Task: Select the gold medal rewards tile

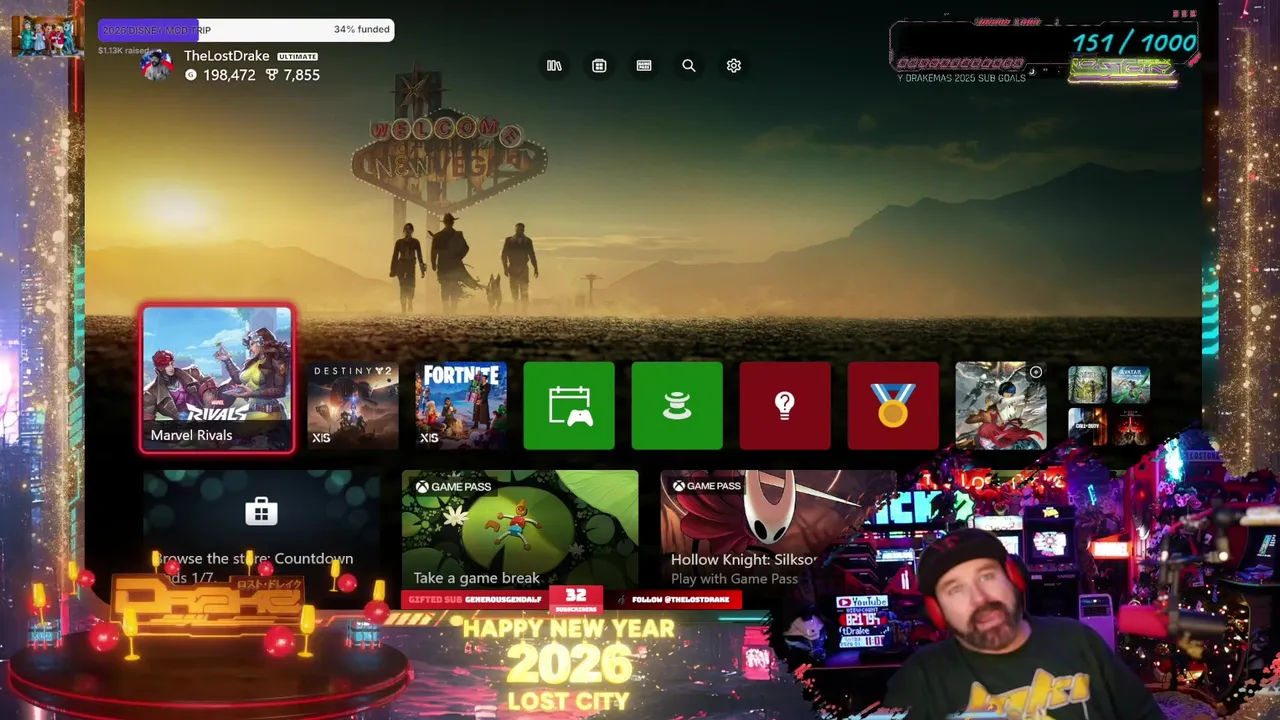Action: tap(893, 406)
